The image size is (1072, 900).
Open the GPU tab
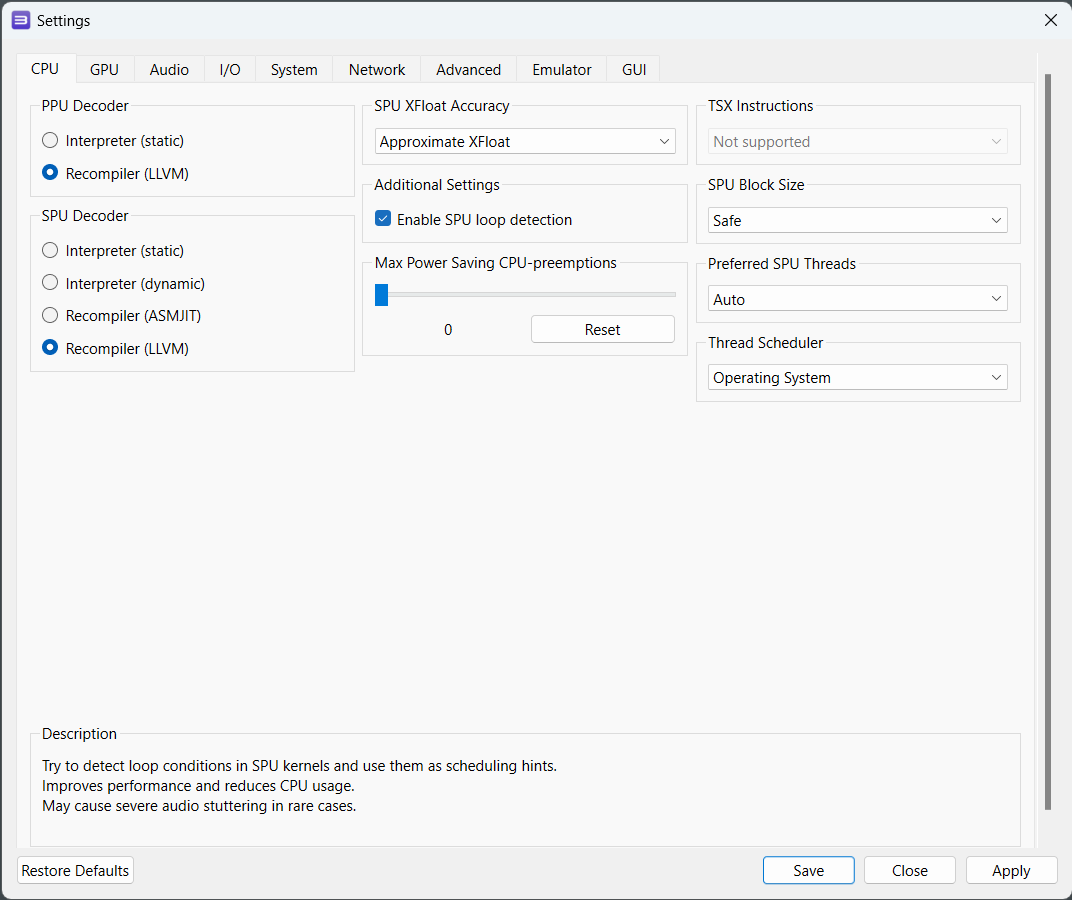pyautogui.click(x=105, y=70)
